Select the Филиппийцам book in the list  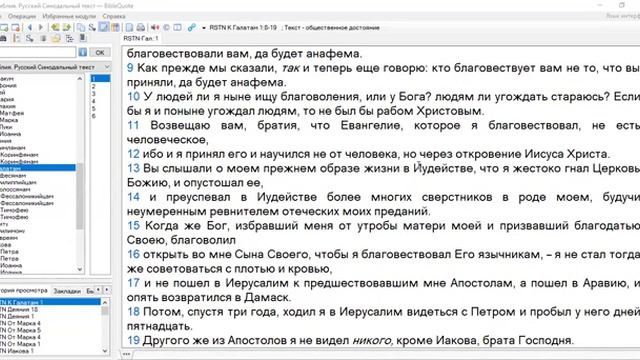click(18, 182)
